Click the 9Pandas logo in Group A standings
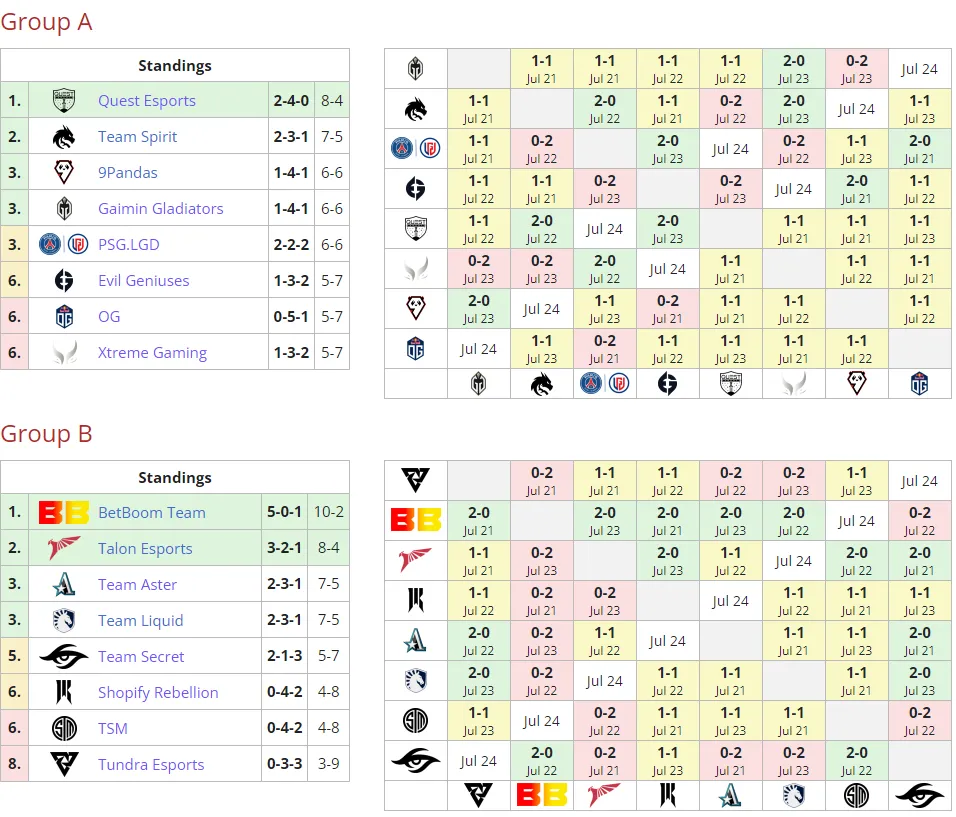The height and width of the screenshot is (817, 956). coord(64,173)
